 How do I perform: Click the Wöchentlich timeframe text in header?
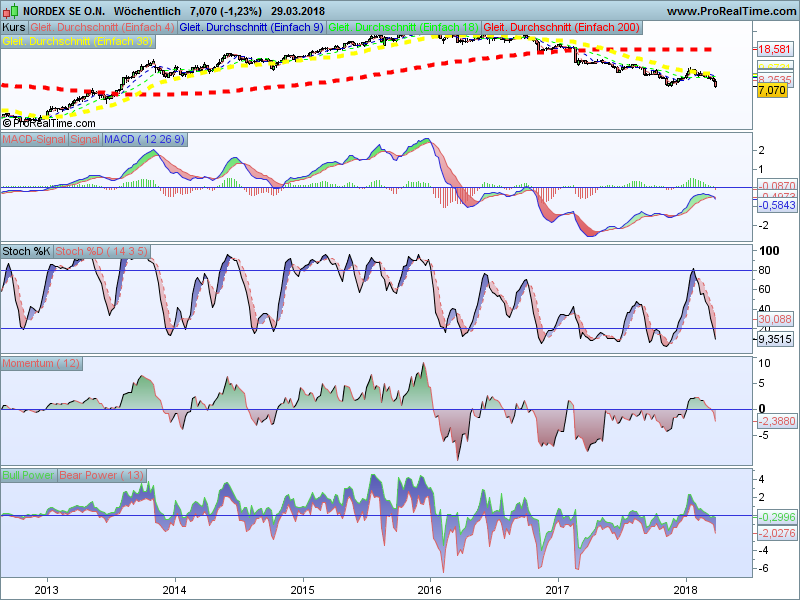pos(147,11)
